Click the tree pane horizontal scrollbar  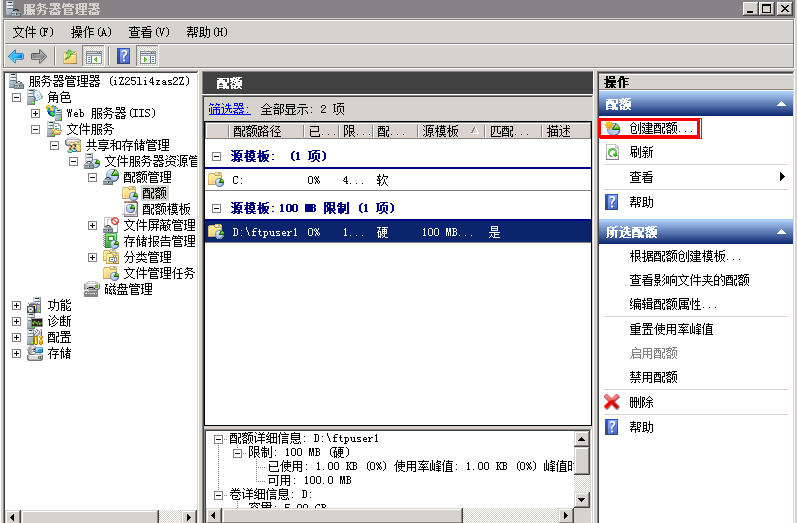point(100,516)
